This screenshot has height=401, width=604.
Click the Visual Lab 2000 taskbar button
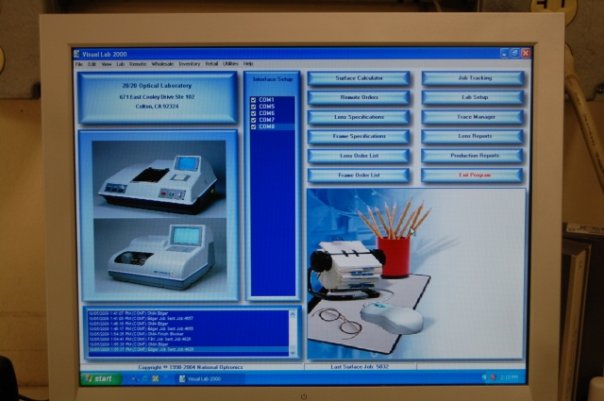point(208,379)
